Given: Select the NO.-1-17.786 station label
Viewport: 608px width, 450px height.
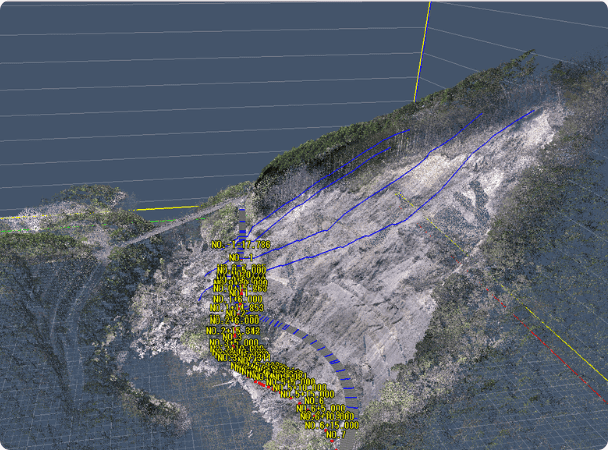Looking at the screenshot, I should [241, 245].
